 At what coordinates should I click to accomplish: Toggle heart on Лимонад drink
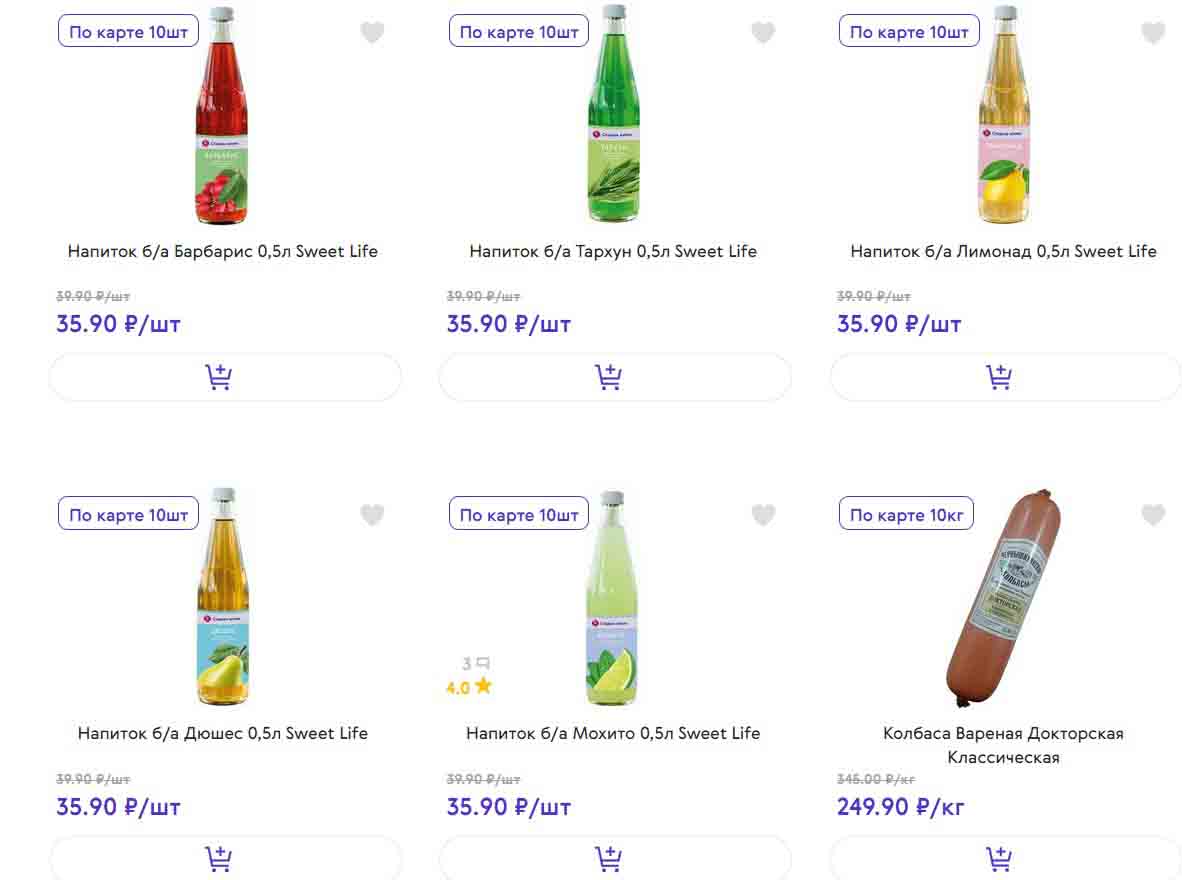coord(1153,33)
